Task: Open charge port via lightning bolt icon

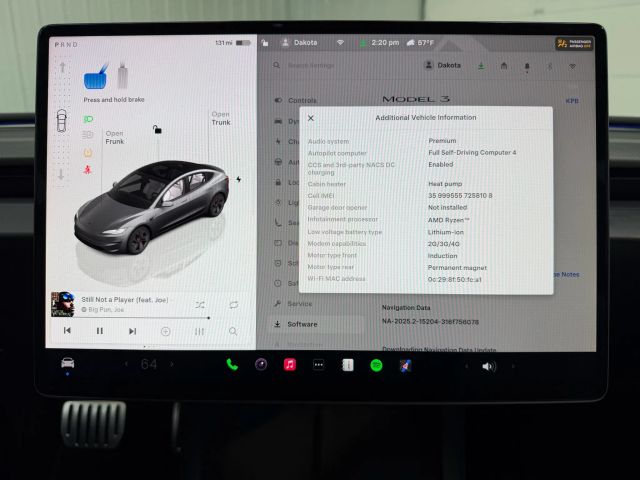Action: [238, 179]
